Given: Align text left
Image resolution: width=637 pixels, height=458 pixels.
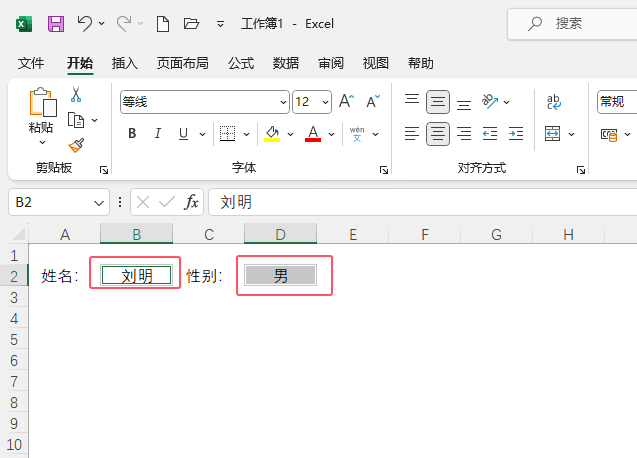Looking at the screenshot, I should 412,134.
